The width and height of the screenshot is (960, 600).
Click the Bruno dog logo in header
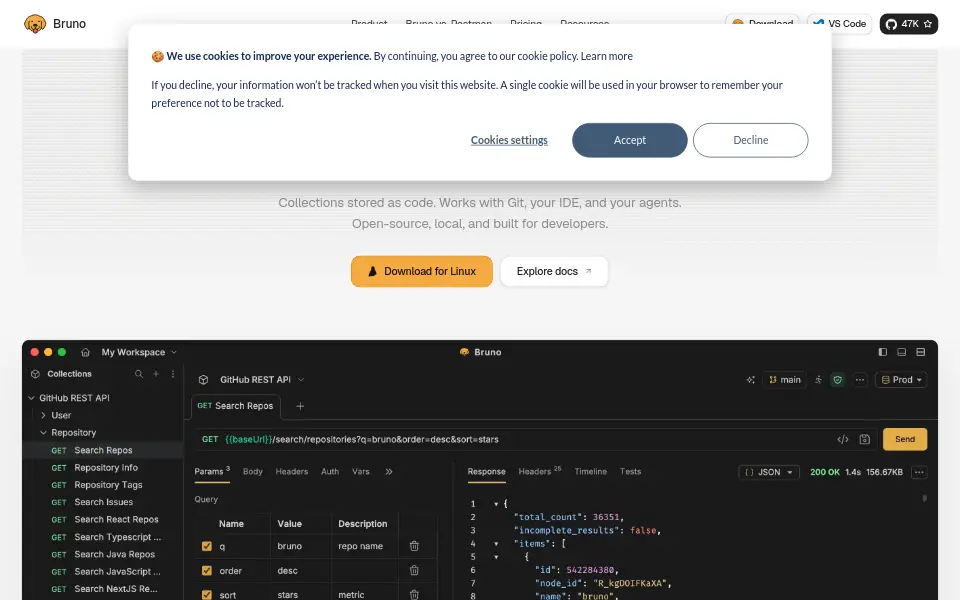(x=35, y=24)
